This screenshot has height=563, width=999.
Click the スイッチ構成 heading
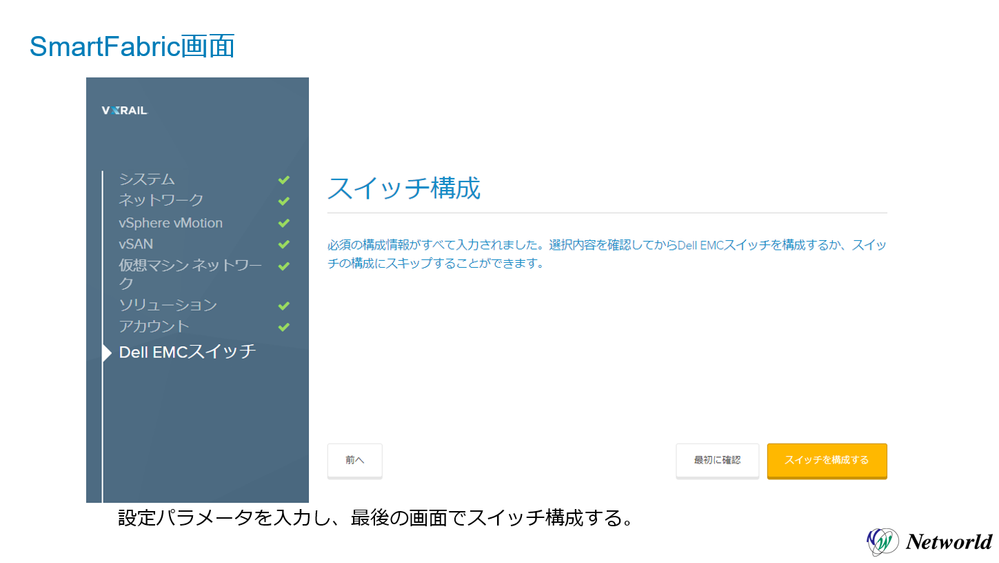pyautogui.click(x=404, y=189)
